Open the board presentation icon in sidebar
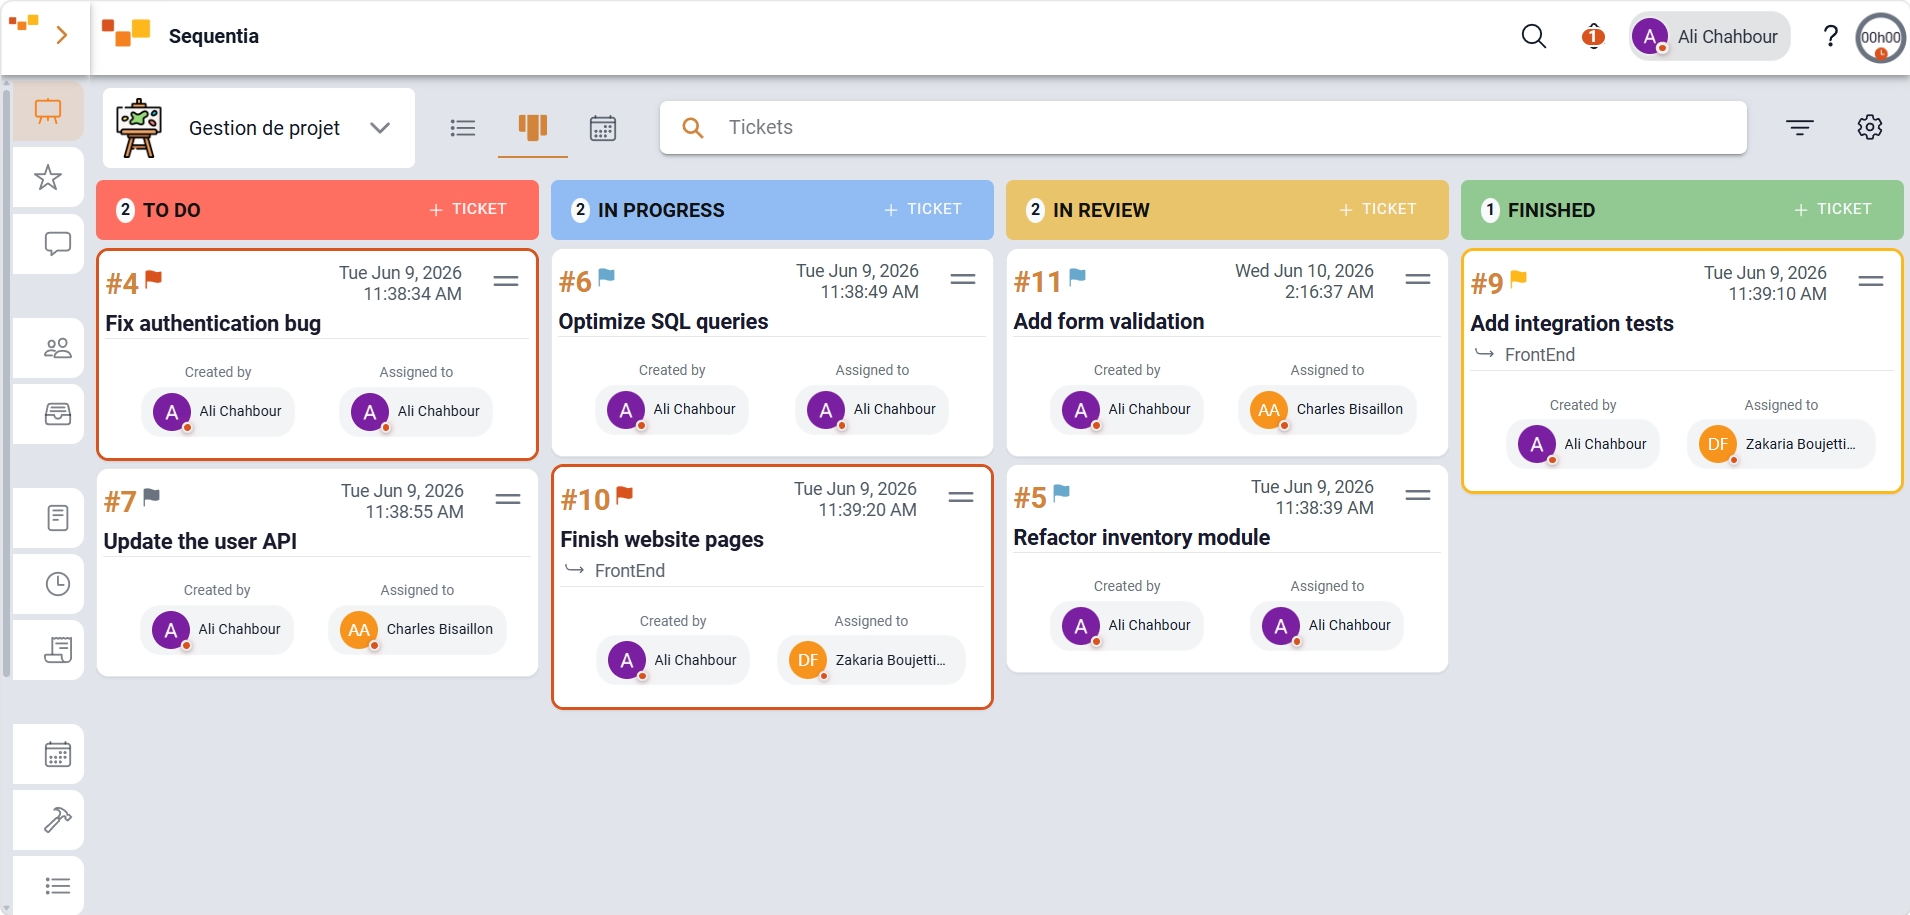This screenshot has height=915, width=1910. pyautogui.click(x=48, y=111)
